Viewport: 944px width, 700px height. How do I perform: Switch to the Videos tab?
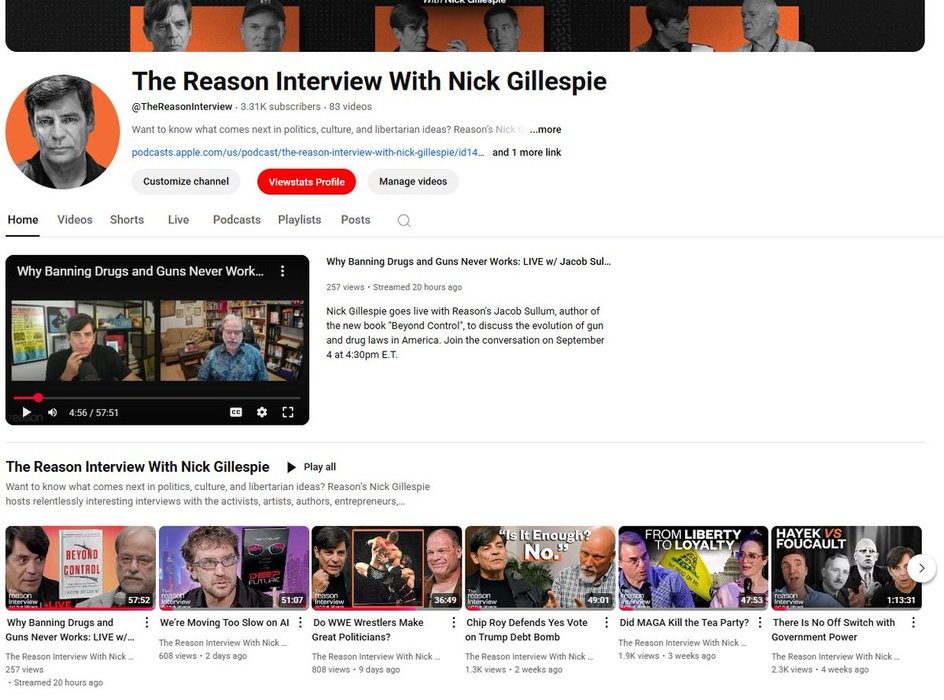tap(75, 220)
